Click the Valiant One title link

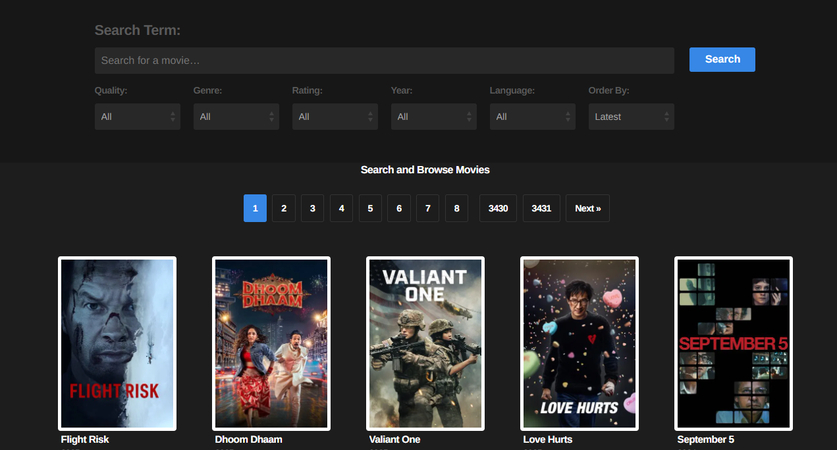click(x=395, y=439)
